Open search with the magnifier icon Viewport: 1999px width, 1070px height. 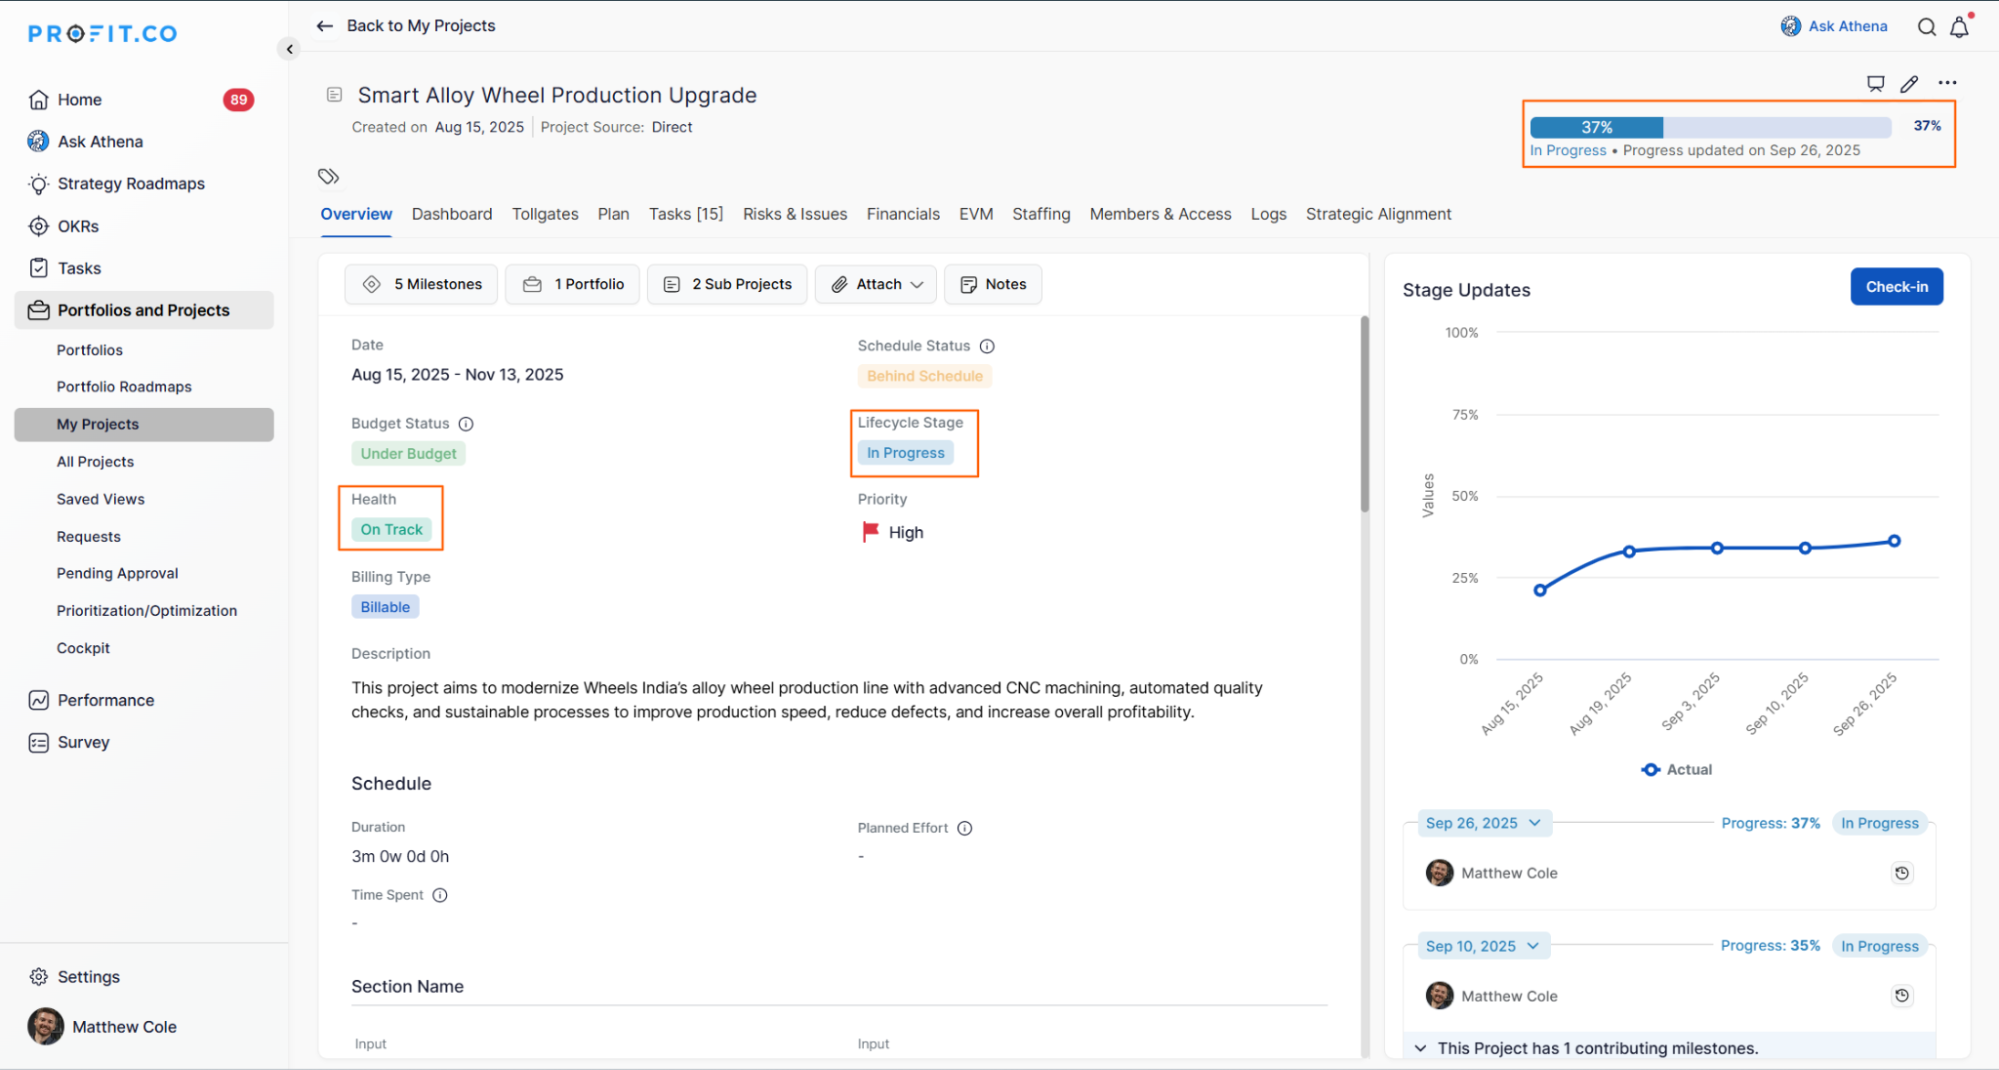pos(1926,27)
